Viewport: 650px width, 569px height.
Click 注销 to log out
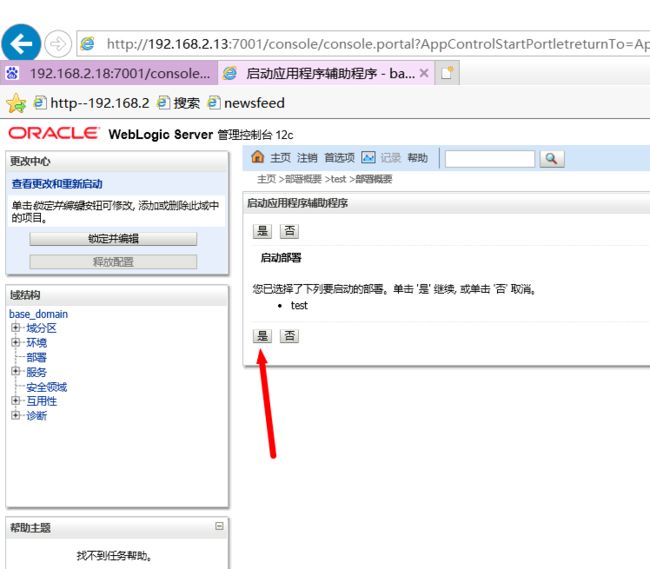click(307, 158)
